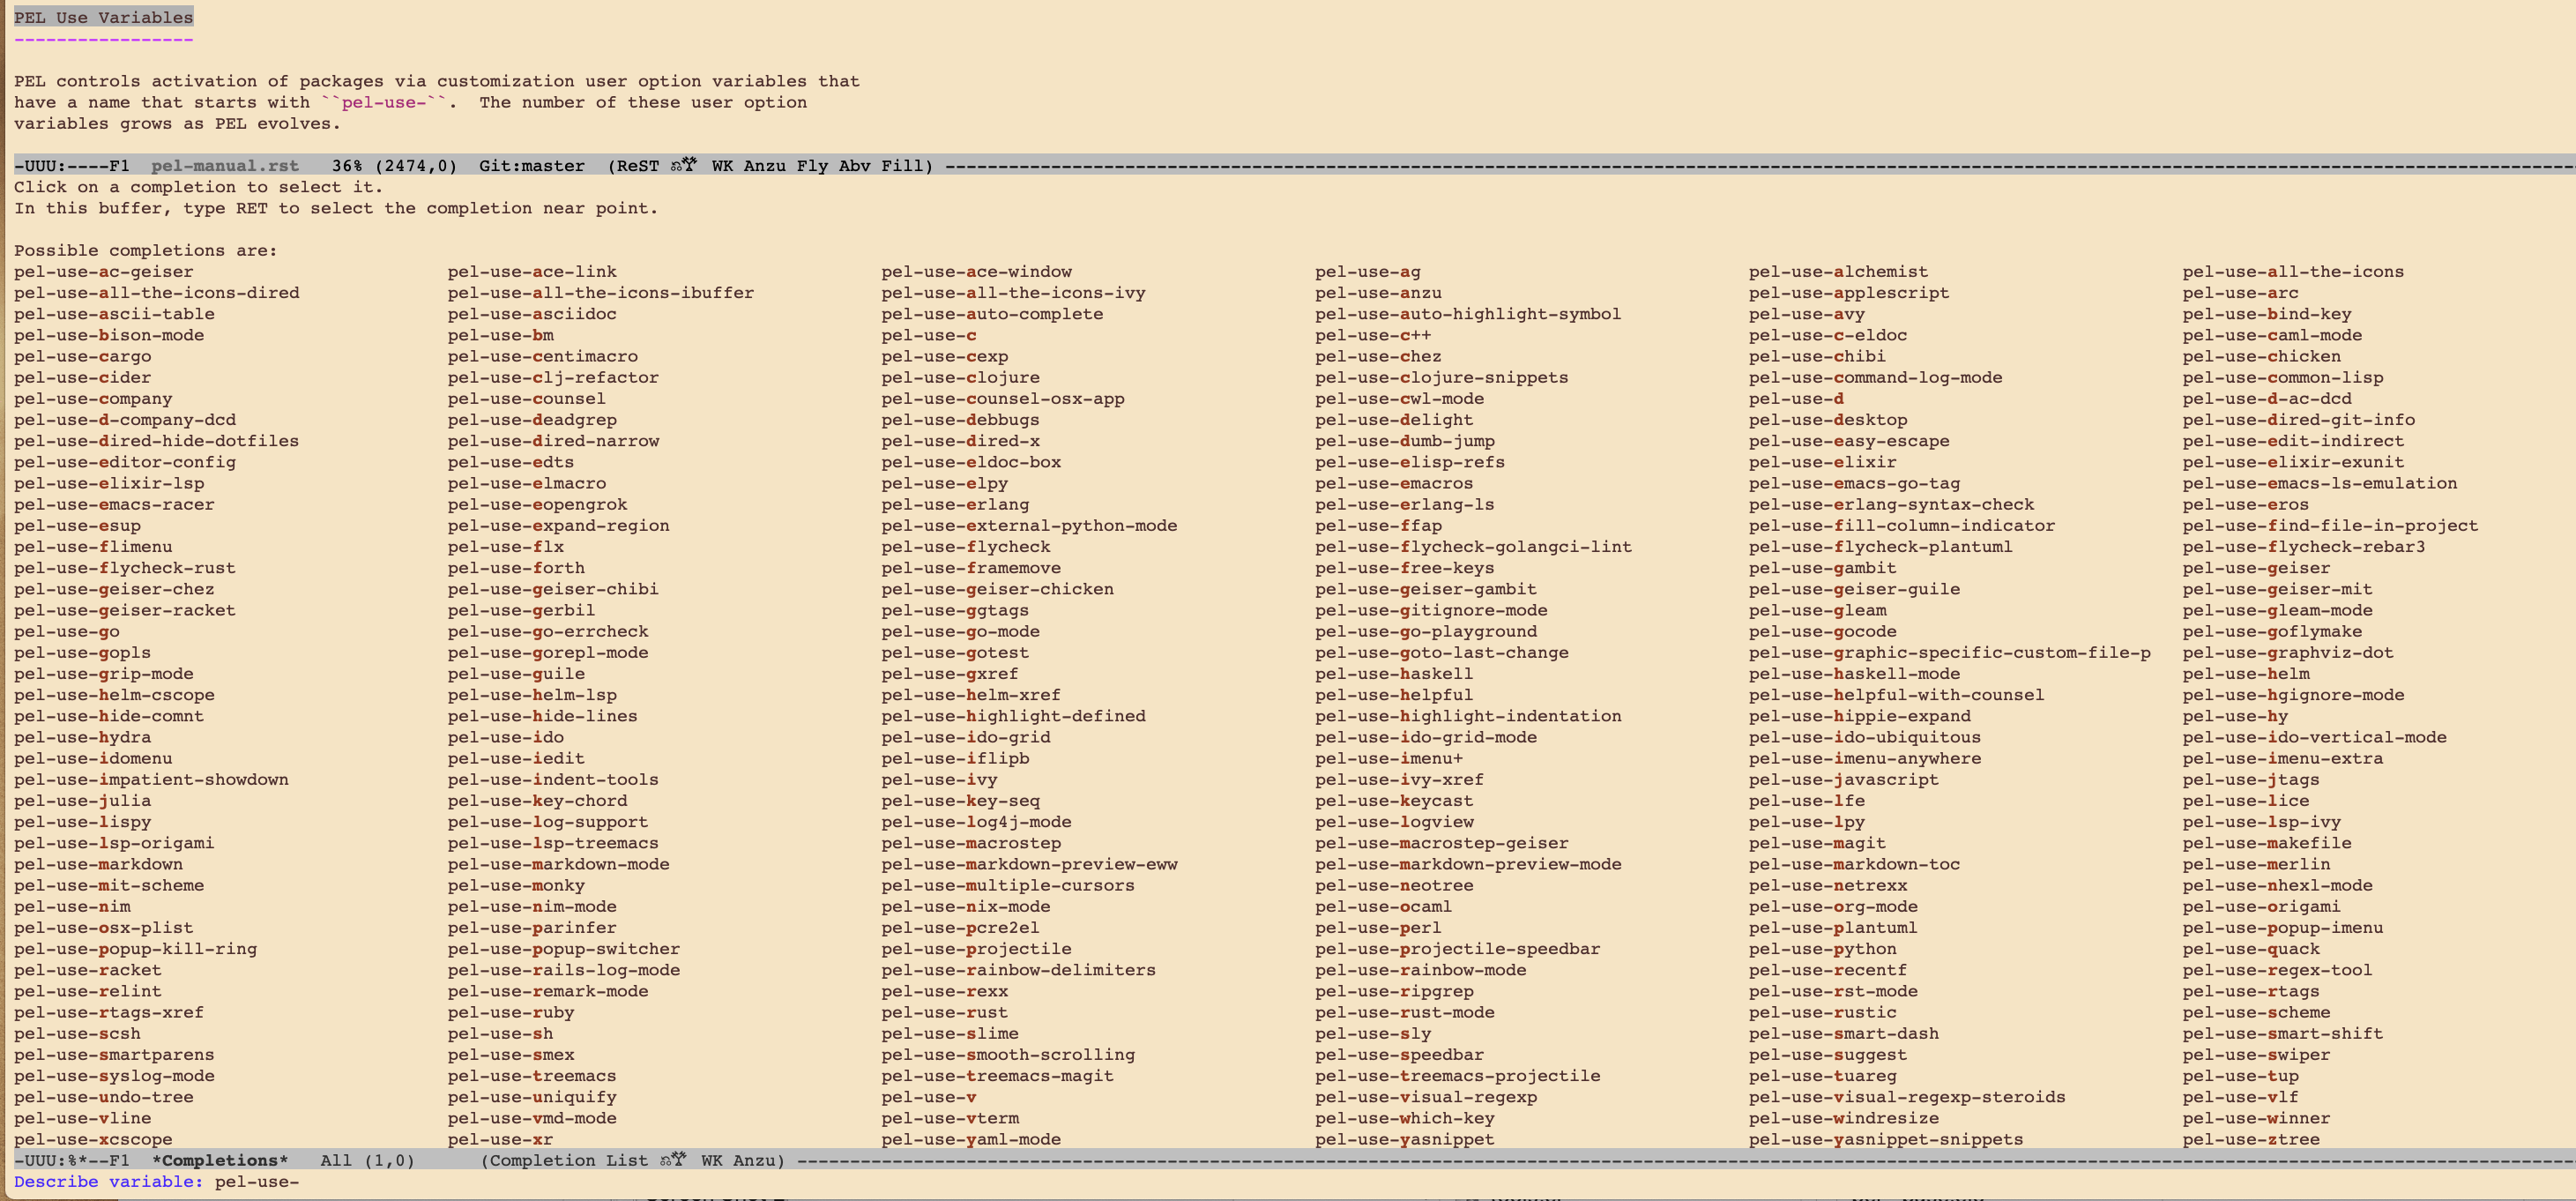Click pel-manual.rst buffer name in mode line
Screen dimensions: 2576x1201
(x=225, y=166)
